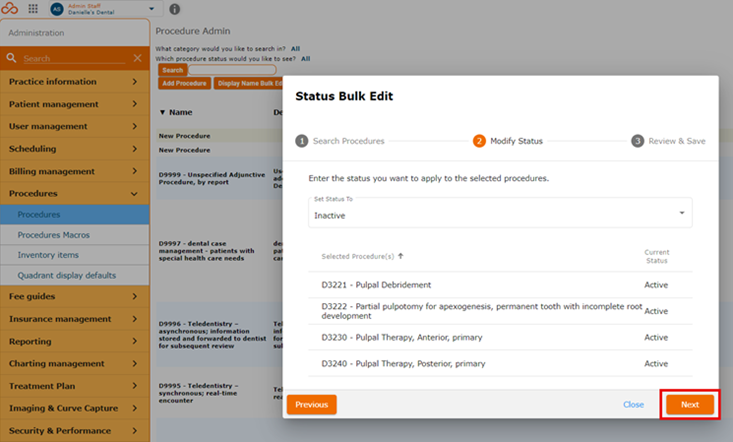Select D3221 - Pulpal Debridement row
The height and width of the screenshot is (442, 733).
[500, 285]
